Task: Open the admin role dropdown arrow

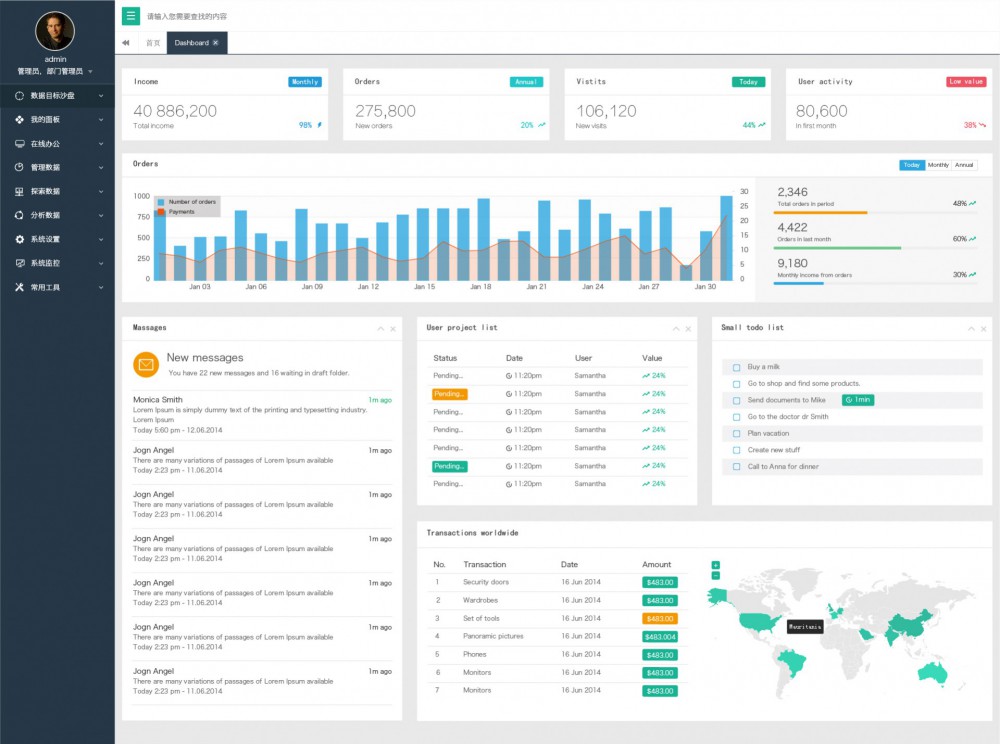Action: tap(90, 72)
